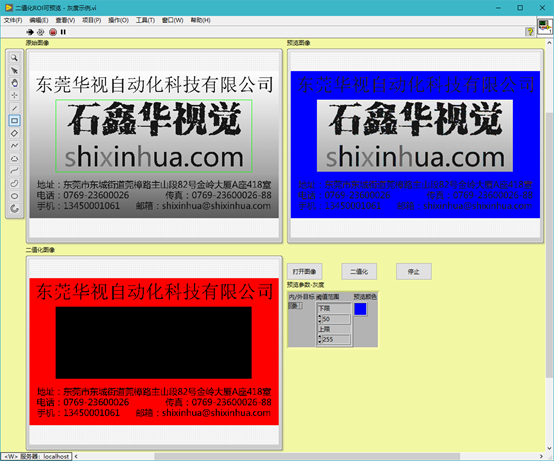
Task: Select the Annulus ROI tool
Action: click(x=14, y=209)
